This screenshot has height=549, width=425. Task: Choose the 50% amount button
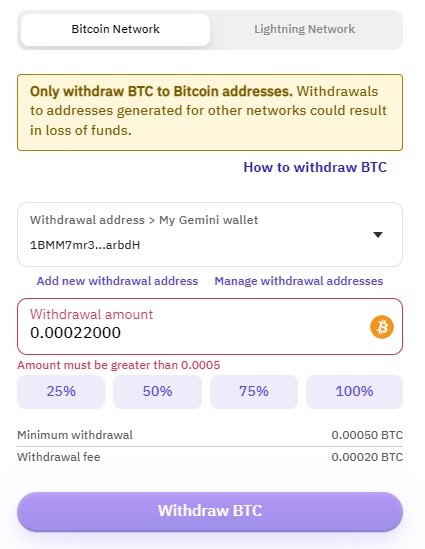coord(157,391)
